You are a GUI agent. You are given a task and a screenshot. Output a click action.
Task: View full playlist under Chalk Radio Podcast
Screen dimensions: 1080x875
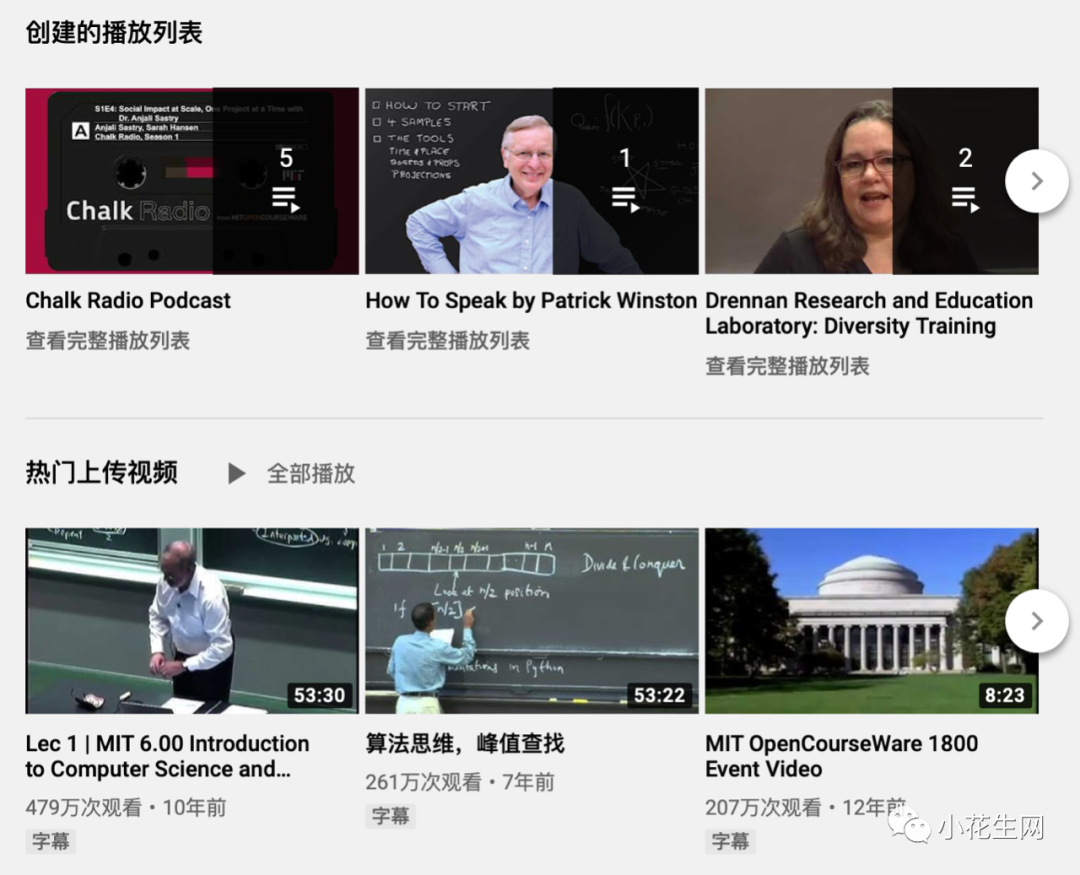point(107,340)
